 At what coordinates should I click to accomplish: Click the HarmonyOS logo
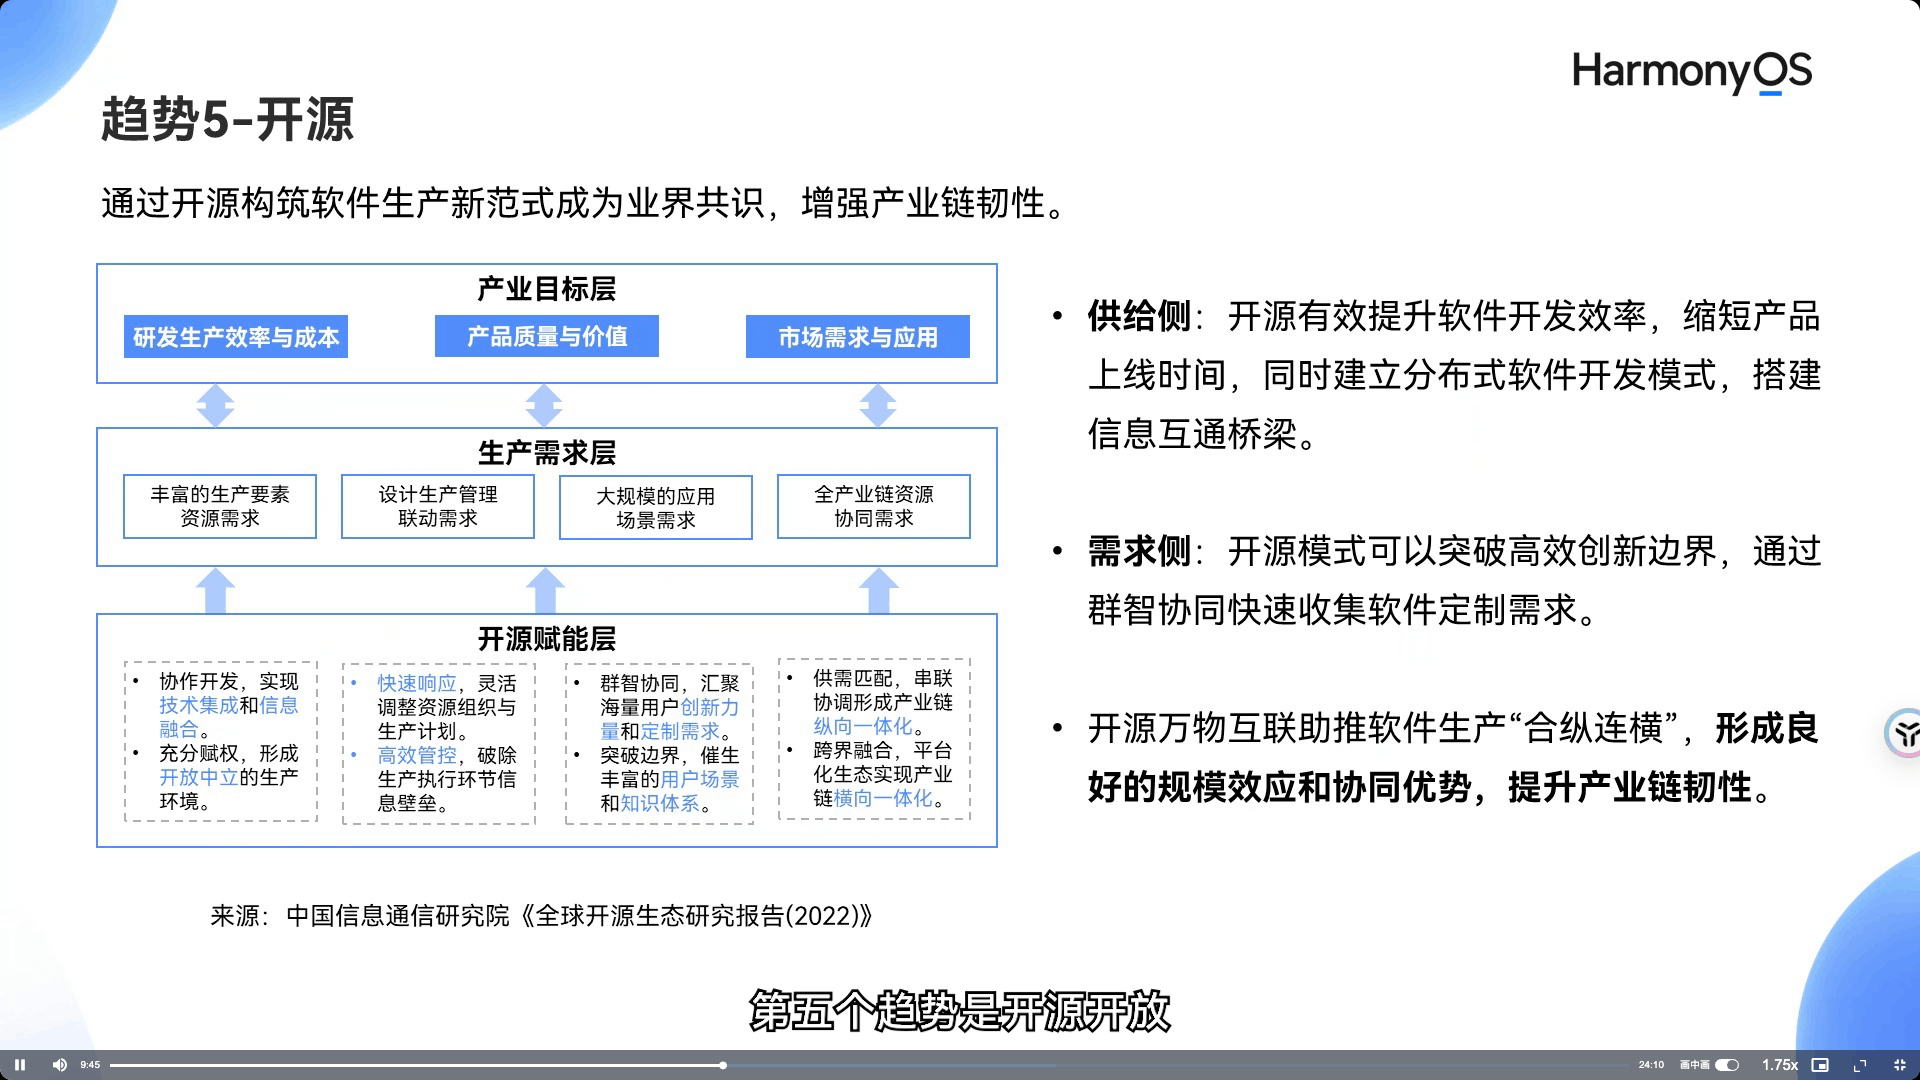(x=1691, y=72)
